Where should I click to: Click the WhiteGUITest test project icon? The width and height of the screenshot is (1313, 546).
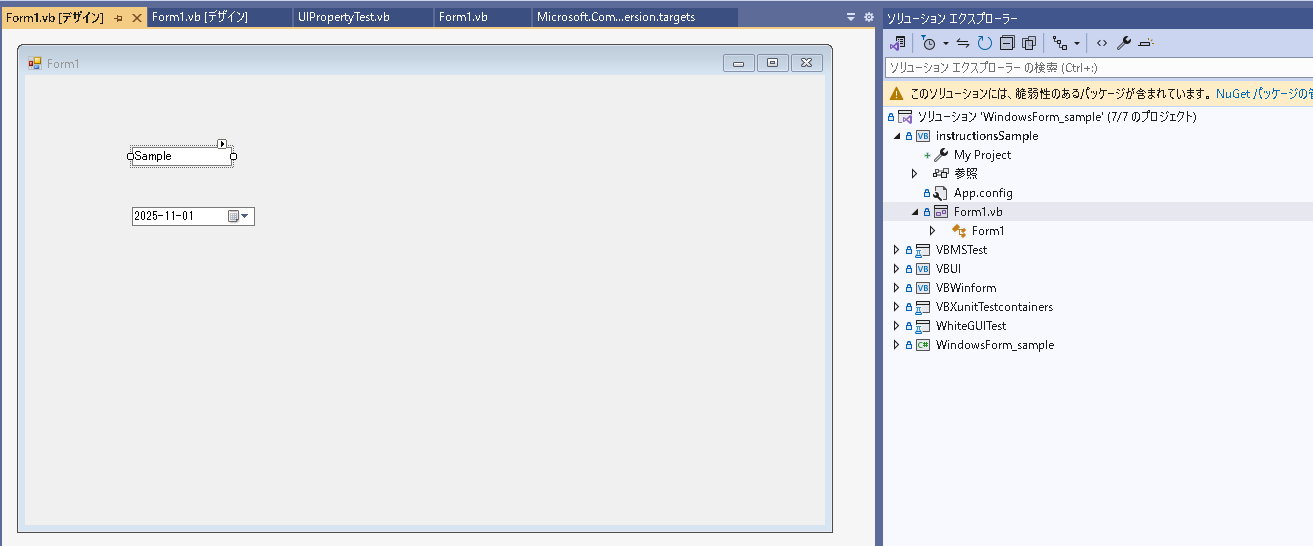[x=923, y=326]
